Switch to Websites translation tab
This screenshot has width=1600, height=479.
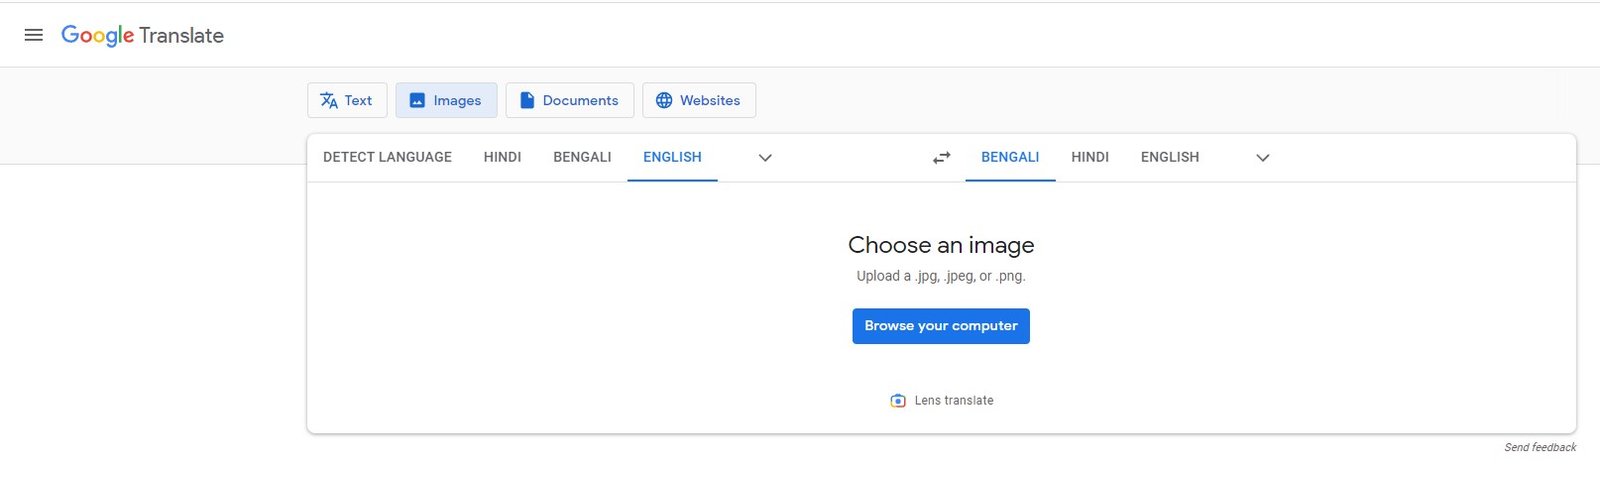point(699,100)
